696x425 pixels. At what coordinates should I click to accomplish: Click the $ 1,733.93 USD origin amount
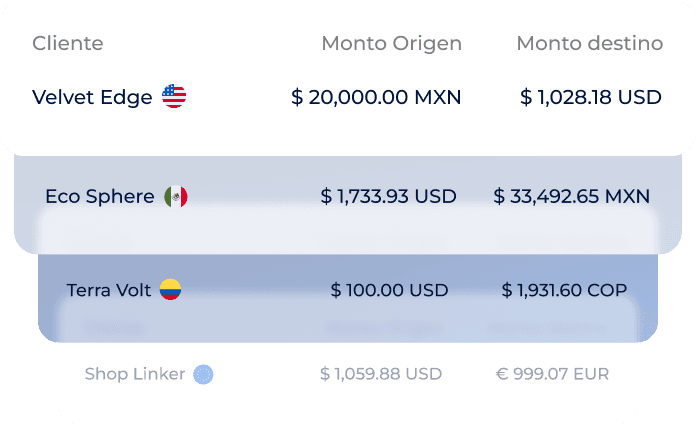pos(388,196)
